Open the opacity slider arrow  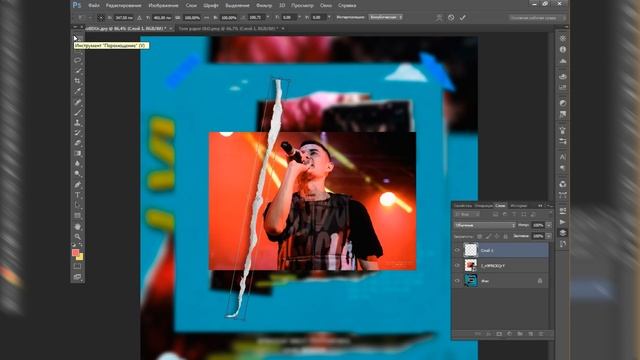(x=549, y=225)
